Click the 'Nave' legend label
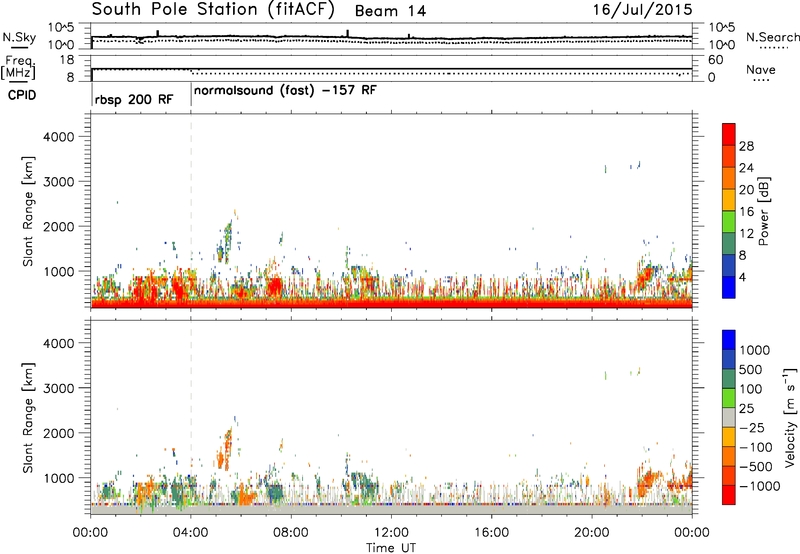Image resolution: width=800 pixels, height=554 pixels. (761, 70)
